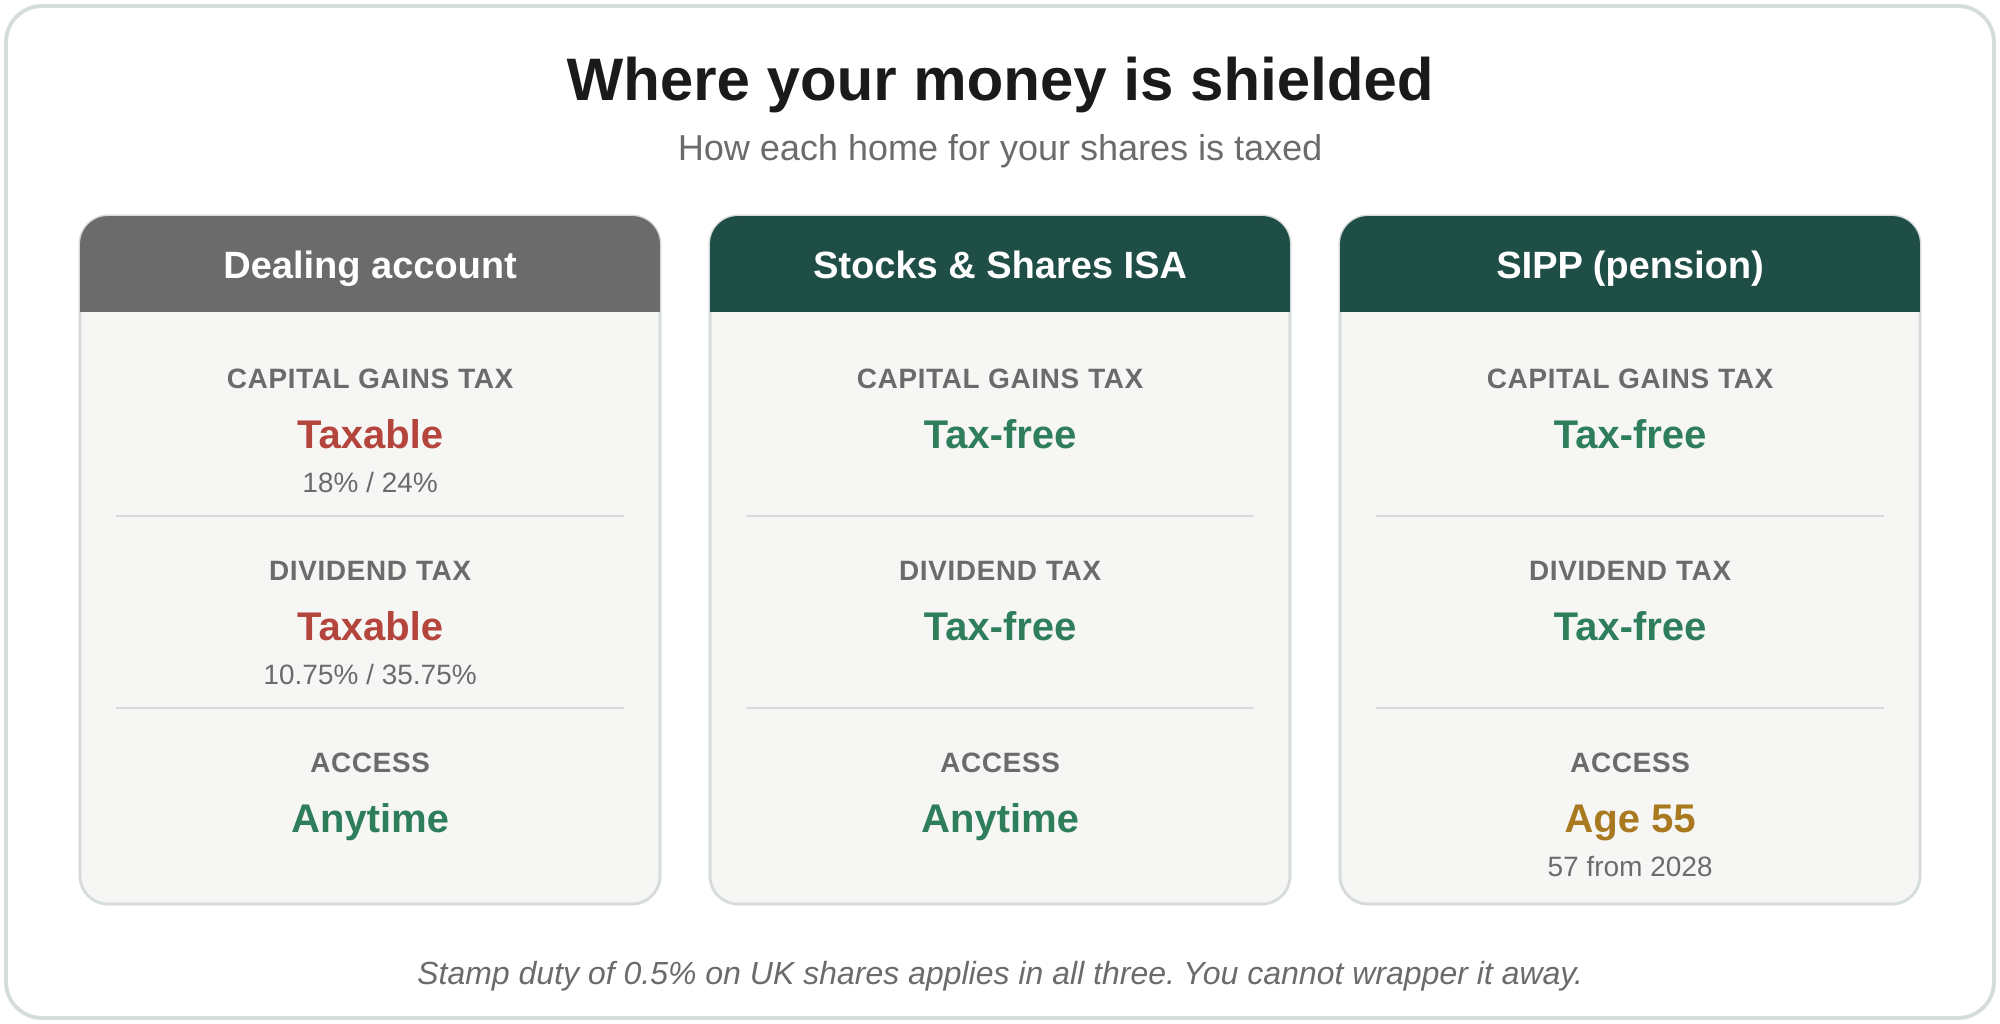The width and height of the screenshot is (2000, 1024).
Task: Click ISA Dividend Tax Tax-free value
Action: click(x=1000, y=626)
